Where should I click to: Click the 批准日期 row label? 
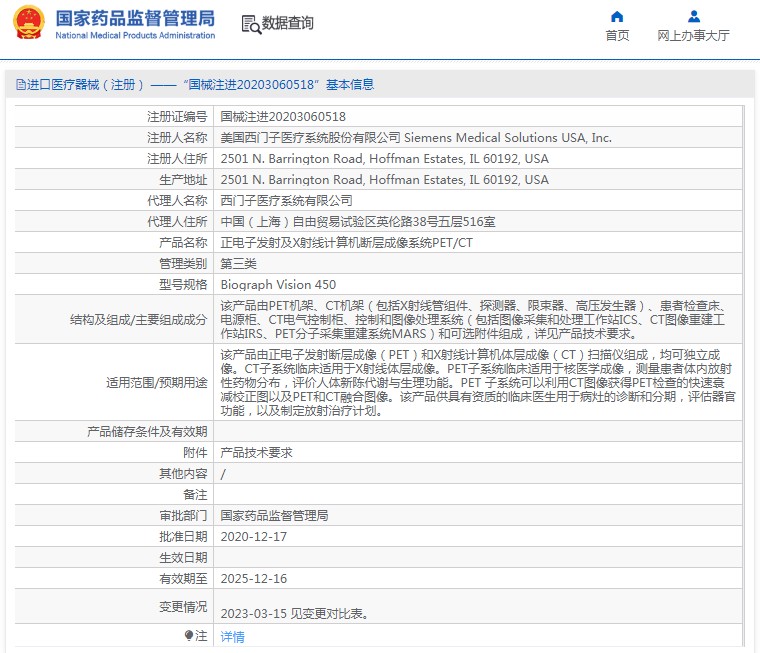click(183, 537)
